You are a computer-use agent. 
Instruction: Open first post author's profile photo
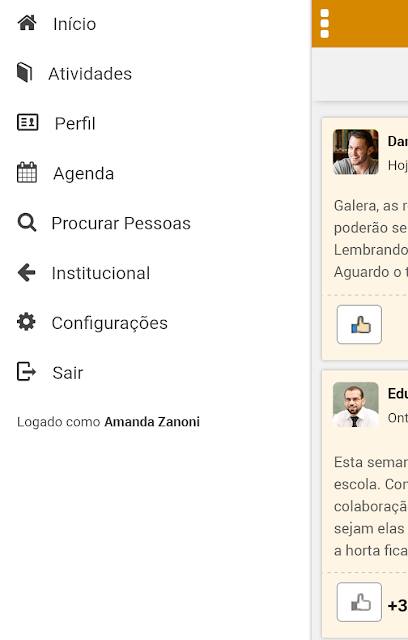click(356, 152)
